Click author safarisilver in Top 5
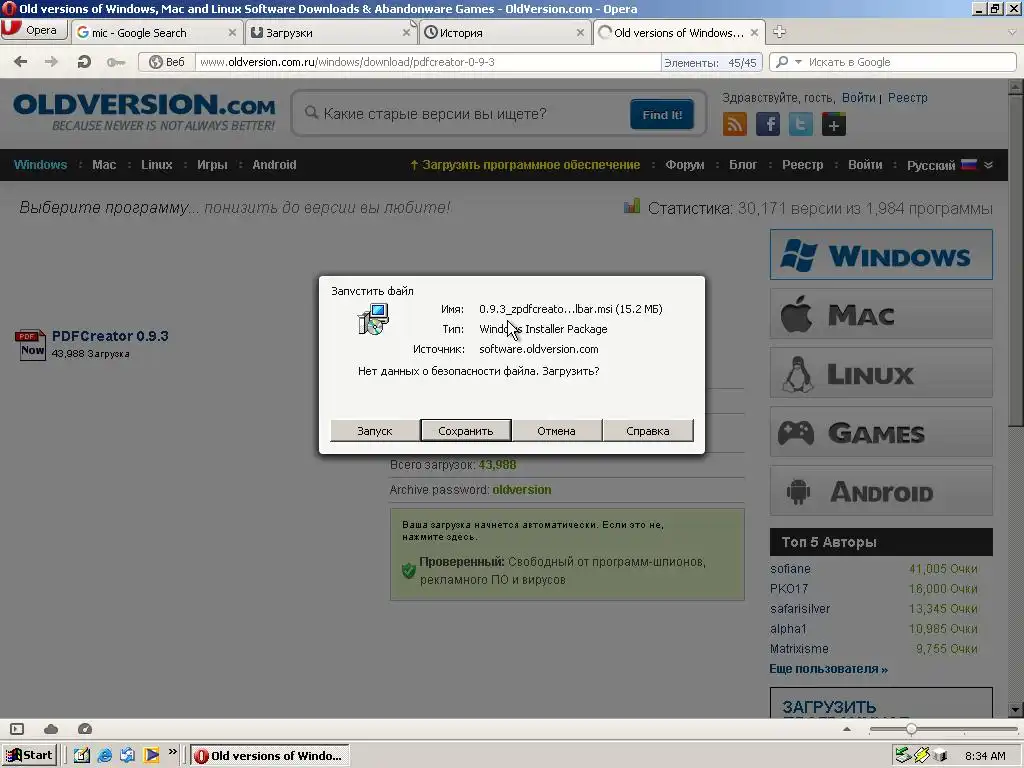The height and width of the screenshot is (768, 1024). tap(800, 609)
